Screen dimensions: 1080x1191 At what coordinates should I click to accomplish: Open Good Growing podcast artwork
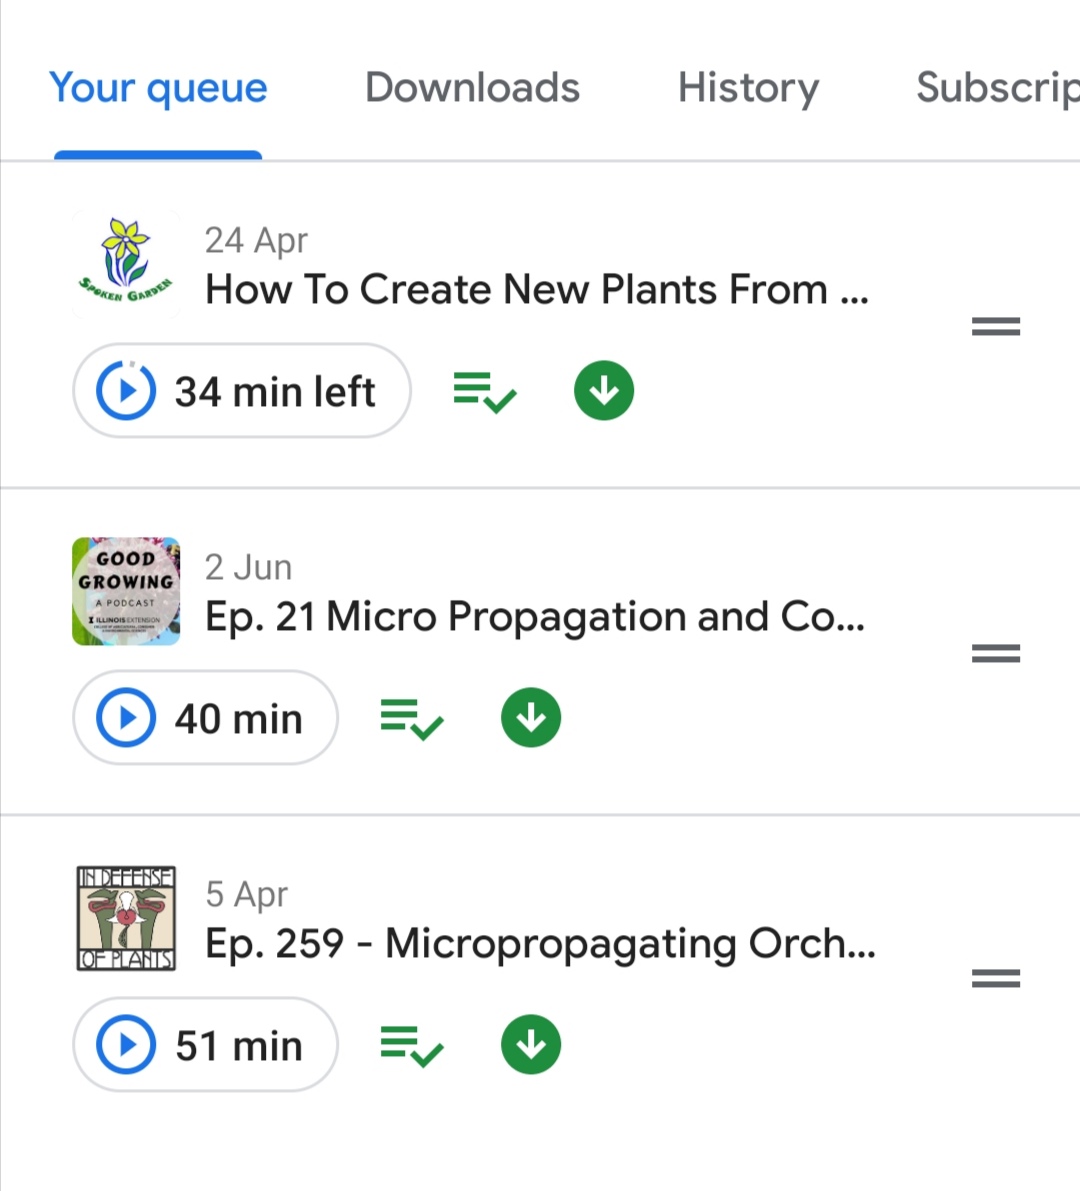[x=126, y=592]
